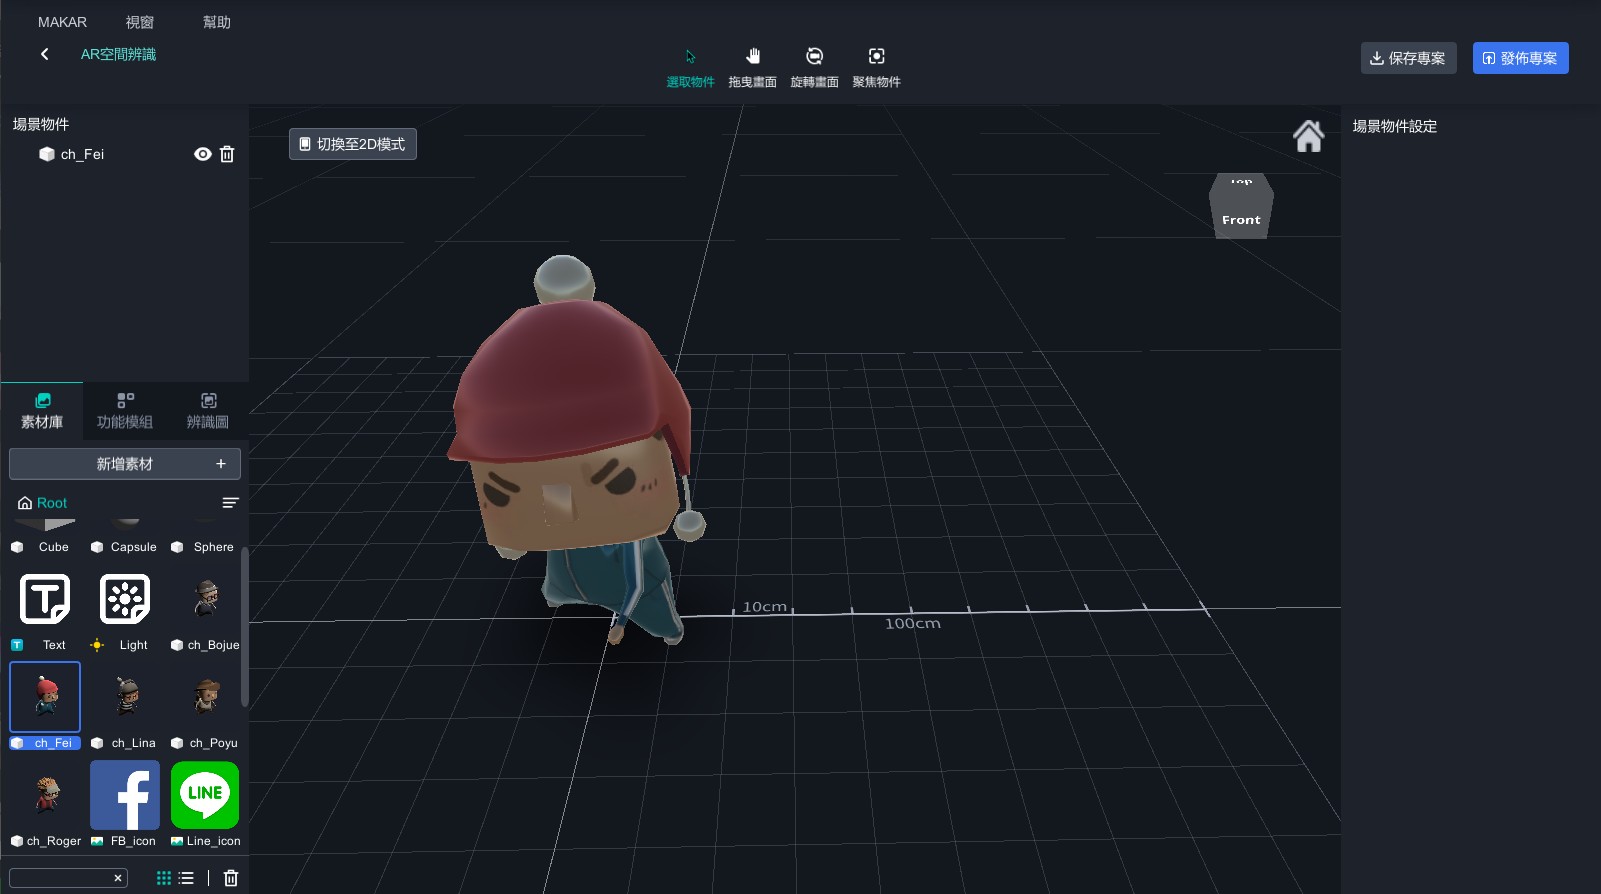Click 新增素材 add asset button
1601x894 pixels.
[125, 464]
